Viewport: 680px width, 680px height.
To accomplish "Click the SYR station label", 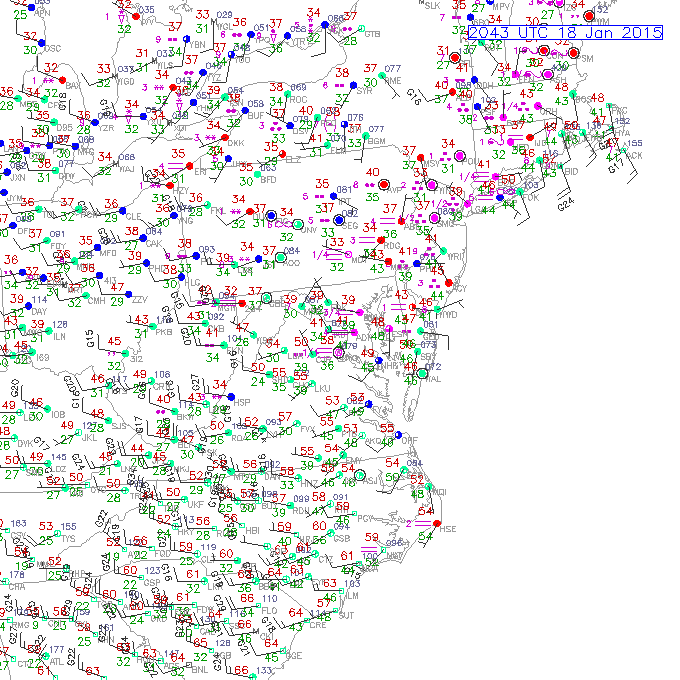I will (364, 91).
